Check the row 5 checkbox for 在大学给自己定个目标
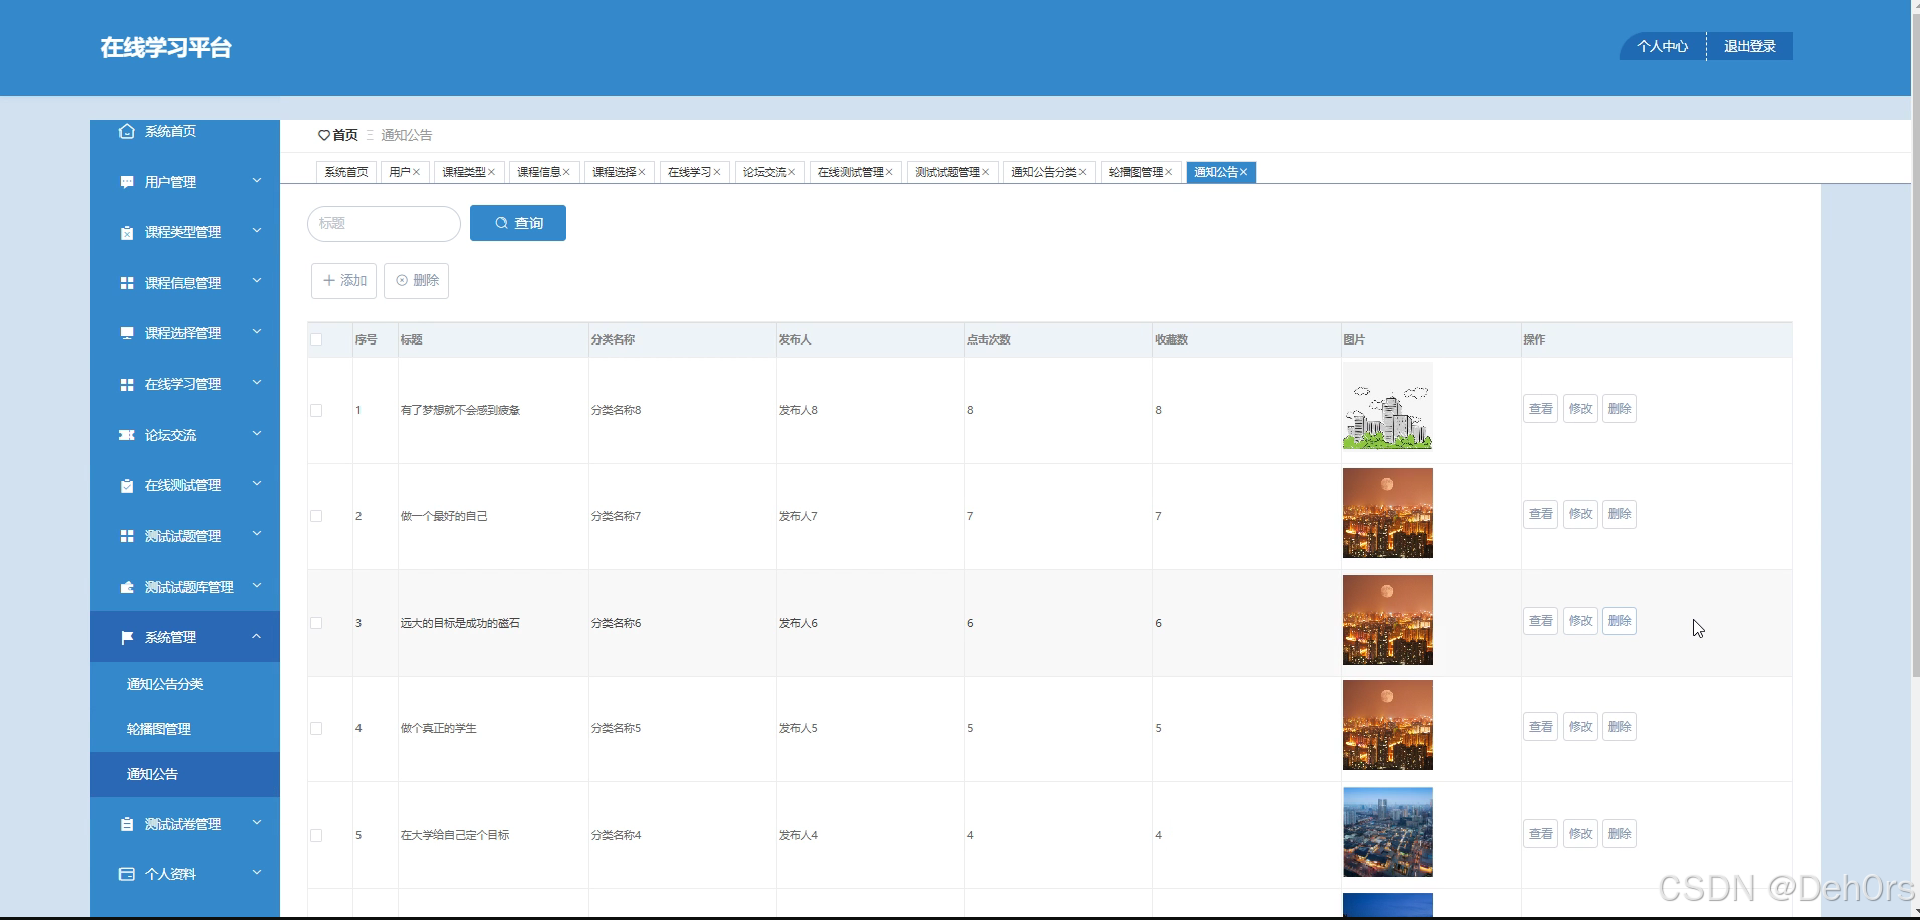1920x920 pixels. (x=316, y=835)
